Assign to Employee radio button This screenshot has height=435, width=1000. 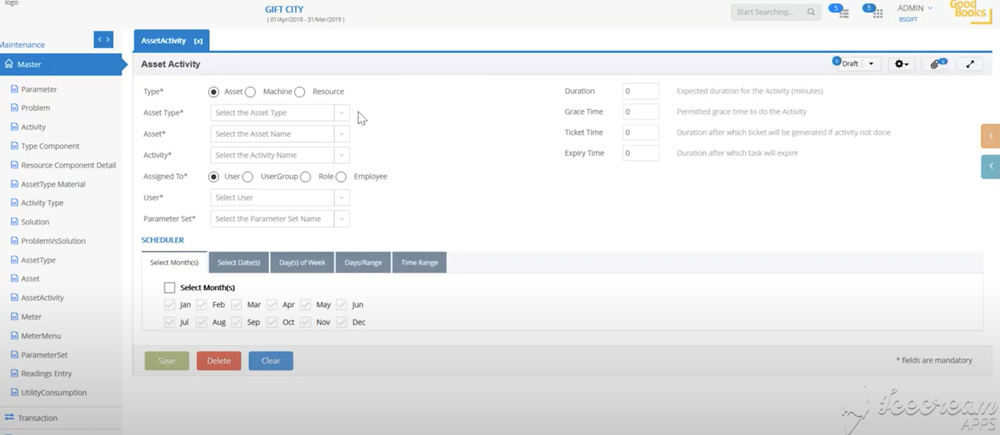pos(341,177)
